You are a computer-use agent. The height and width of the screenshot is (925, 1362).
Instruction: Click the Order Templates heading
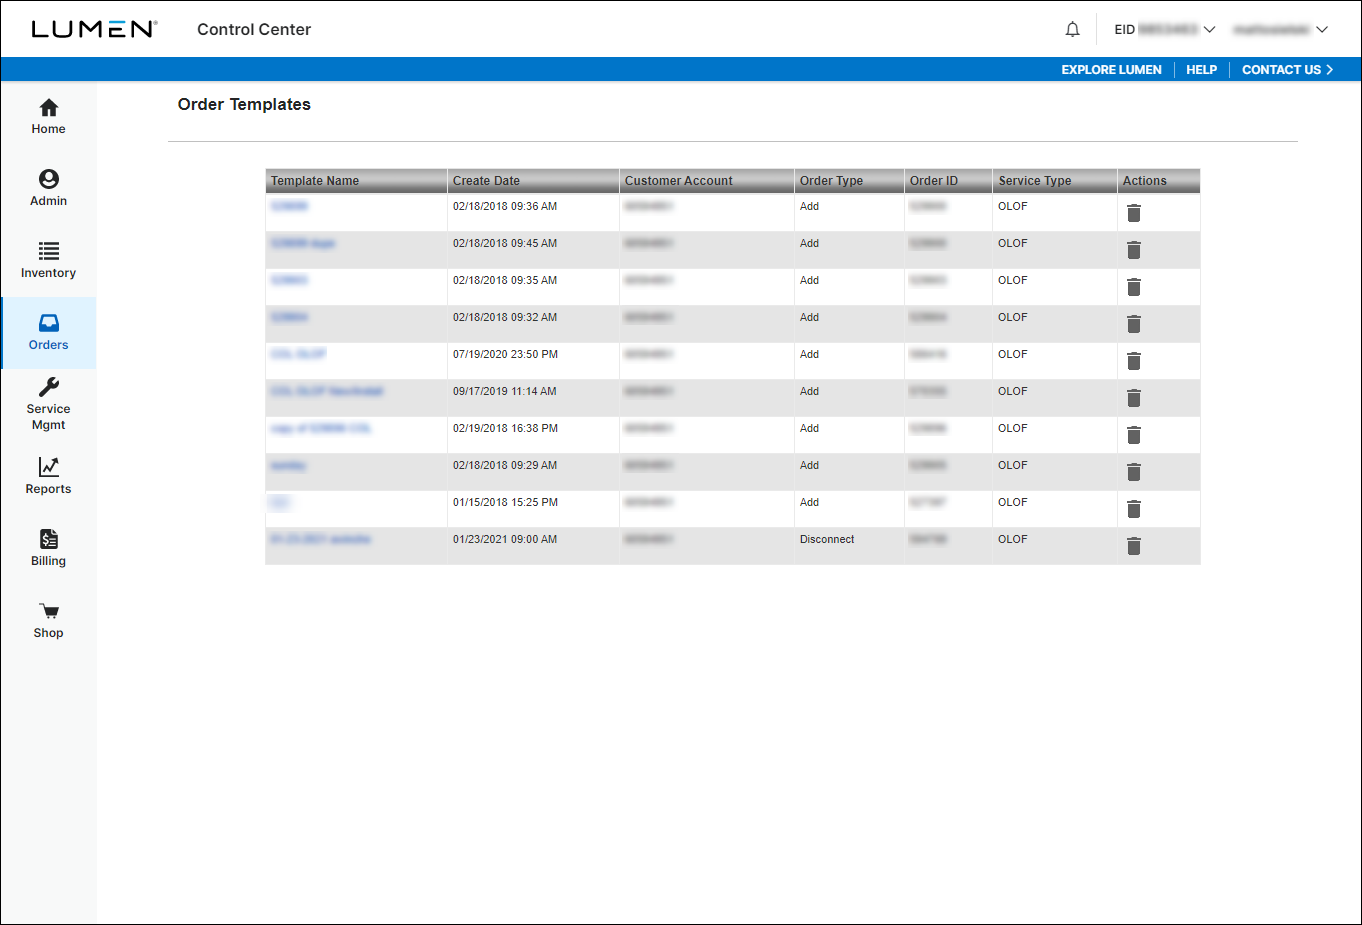tap(244, 104)
